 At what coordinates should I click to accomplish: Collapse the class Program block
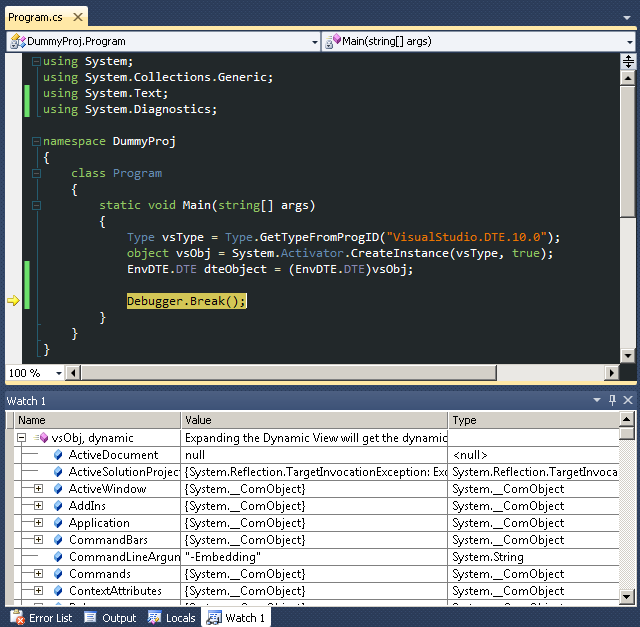coord(36,173)
